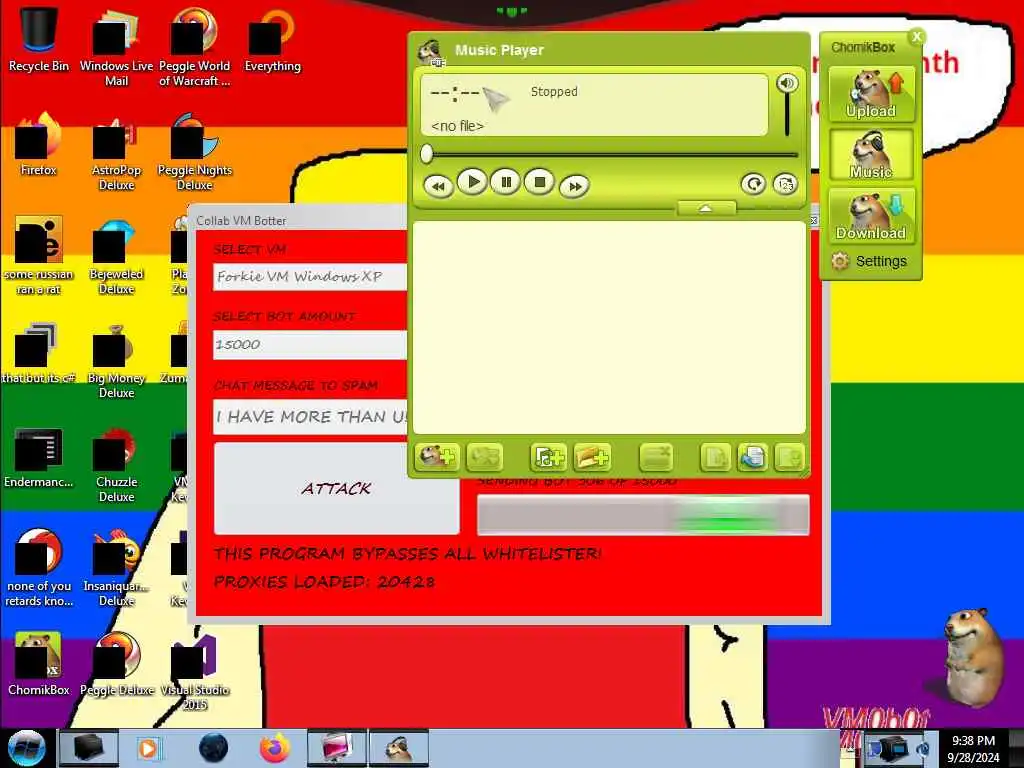Viewport: 1024px width, 768px height.
Task: Open AstroPop Deluxe desktop icon
Action: pyautogui.click(x=116, y=153)
